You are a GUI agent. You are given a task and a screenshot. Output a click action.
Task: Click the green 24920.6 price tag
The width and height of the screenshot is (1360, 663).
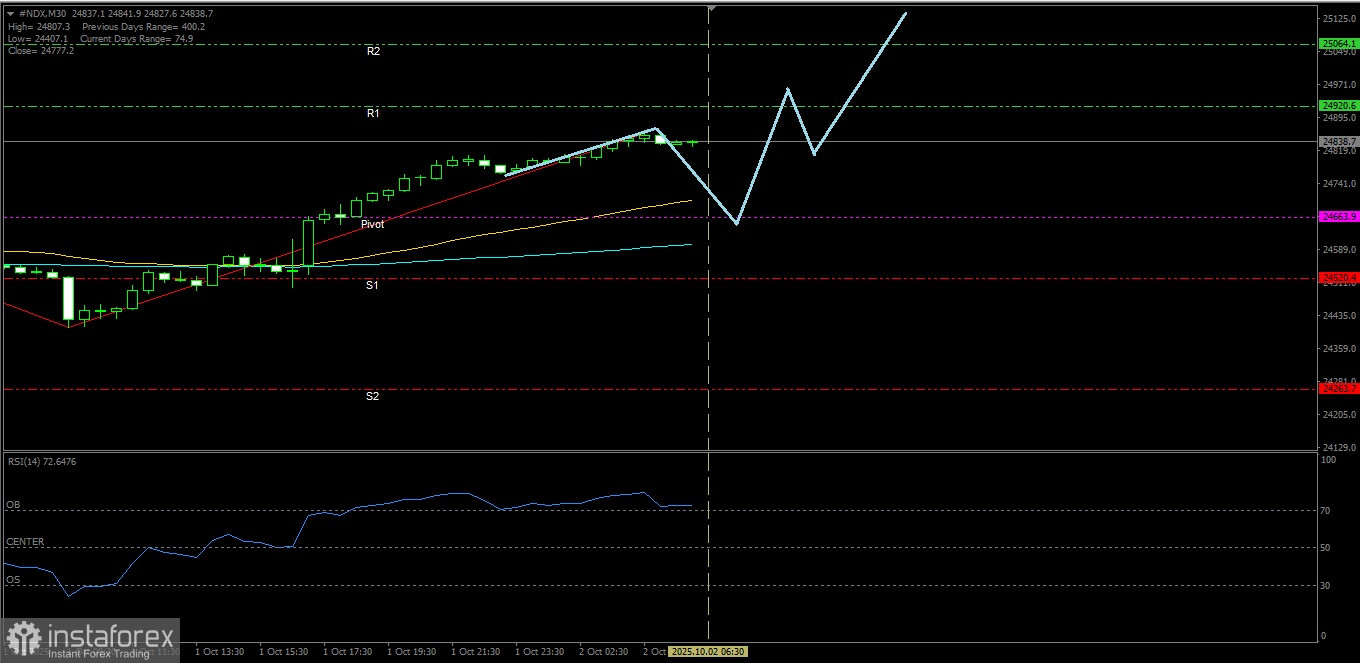coord(1338,106)
